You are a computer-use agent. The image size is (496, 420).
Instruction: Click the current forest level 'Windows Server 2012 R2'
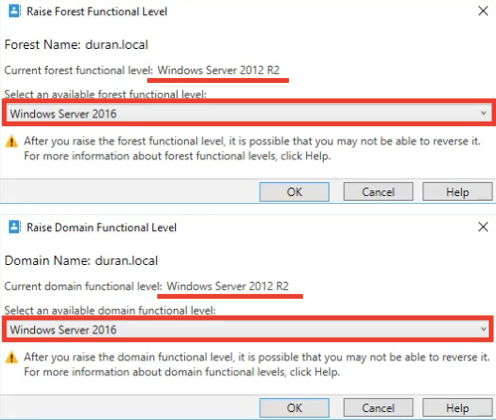pos(218,70)
